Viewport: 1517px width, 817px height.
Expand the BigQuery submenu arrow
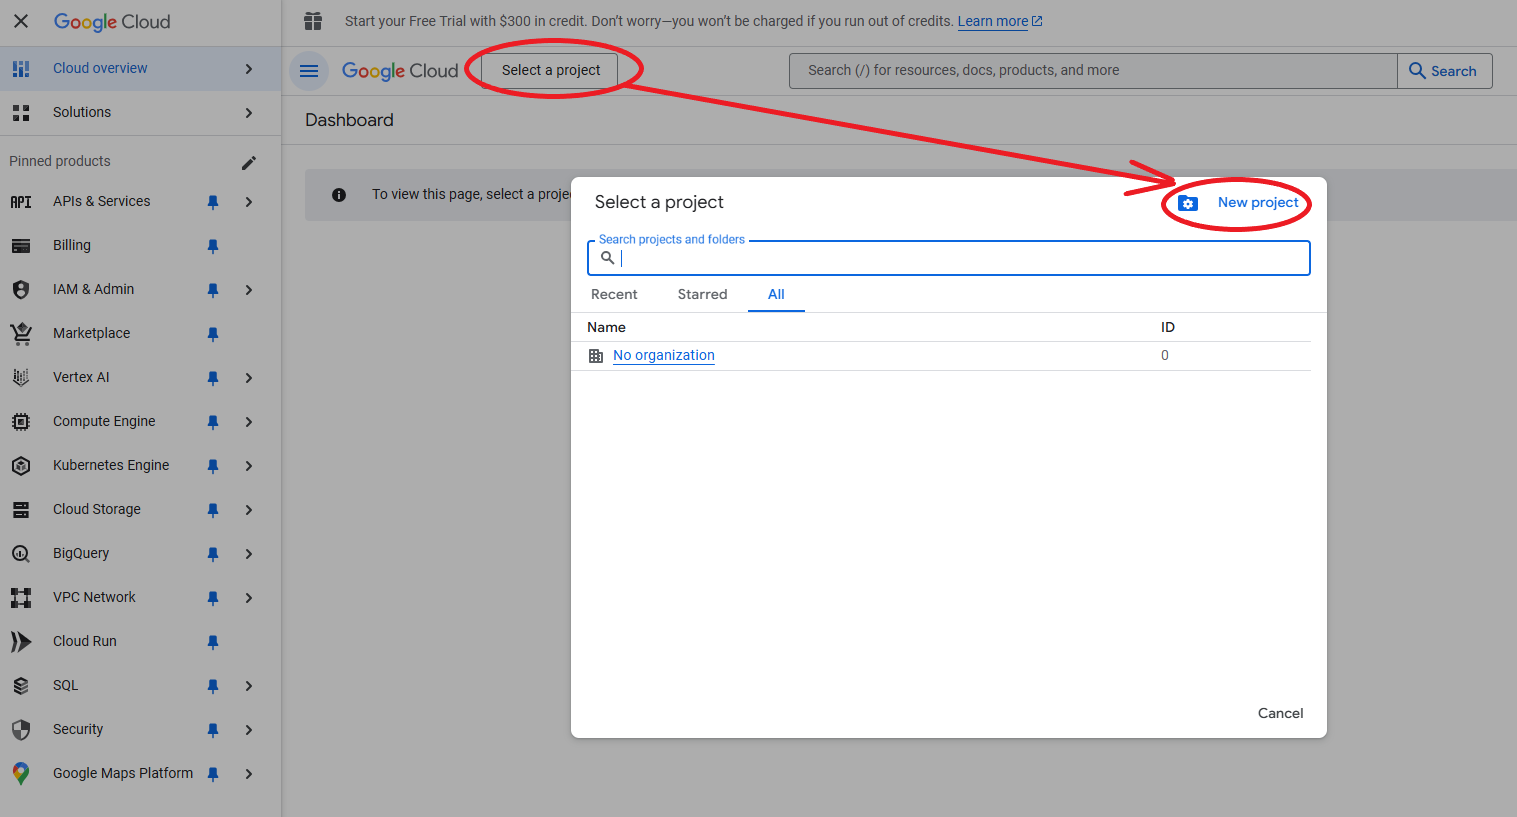click(249, 554)
